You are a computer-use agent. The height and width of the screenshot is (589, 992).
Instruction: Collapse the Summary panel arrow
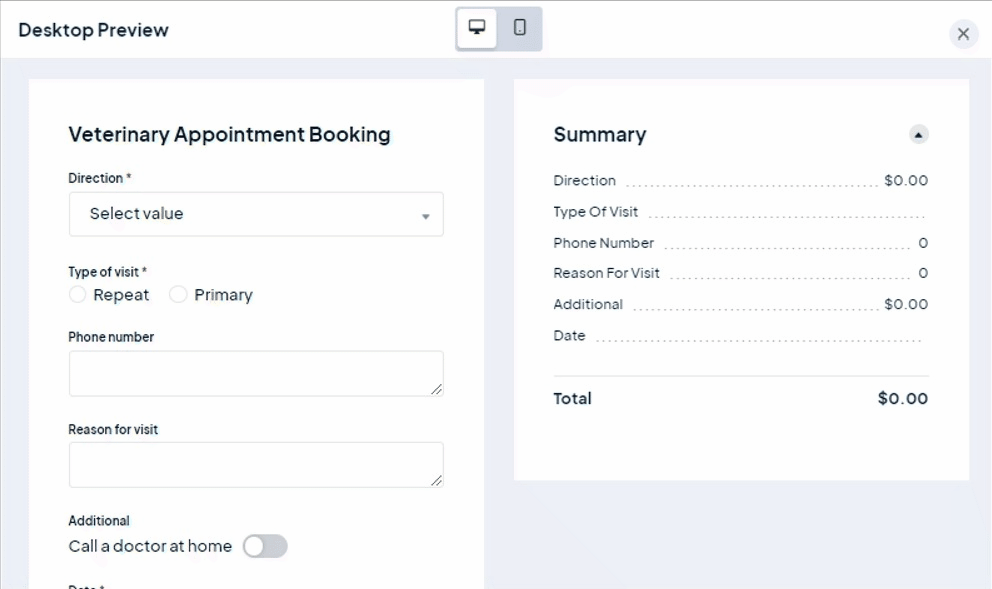[918, 134]
